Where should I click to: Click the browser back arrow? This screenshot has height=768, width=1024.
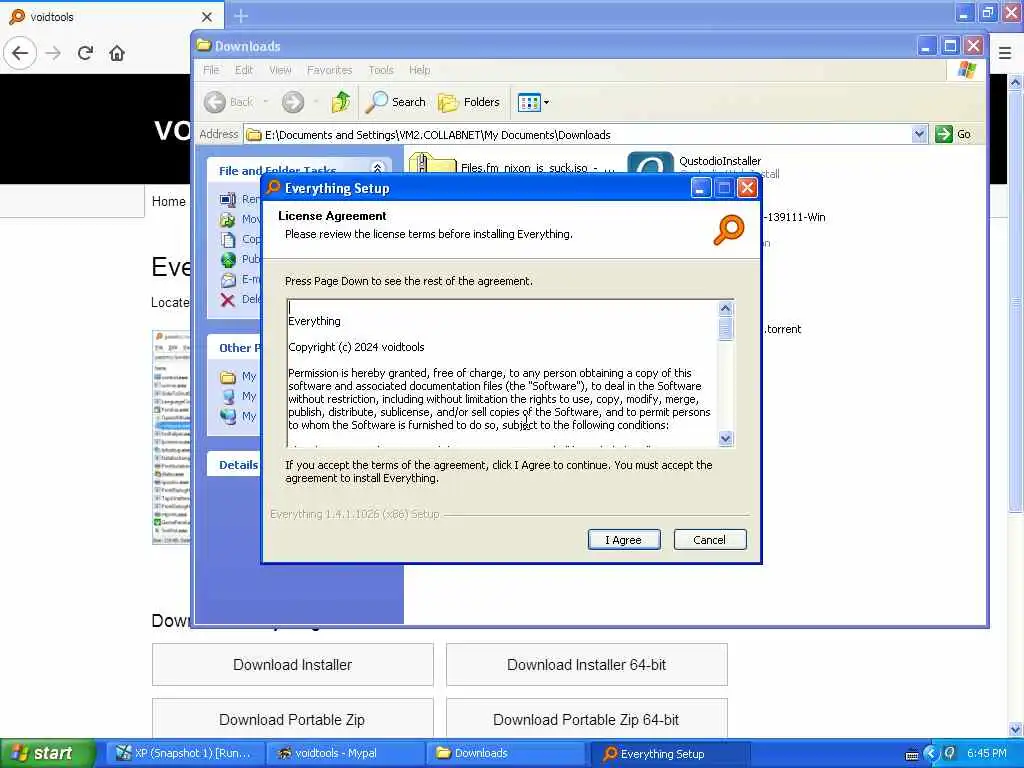tap(20, 53)
